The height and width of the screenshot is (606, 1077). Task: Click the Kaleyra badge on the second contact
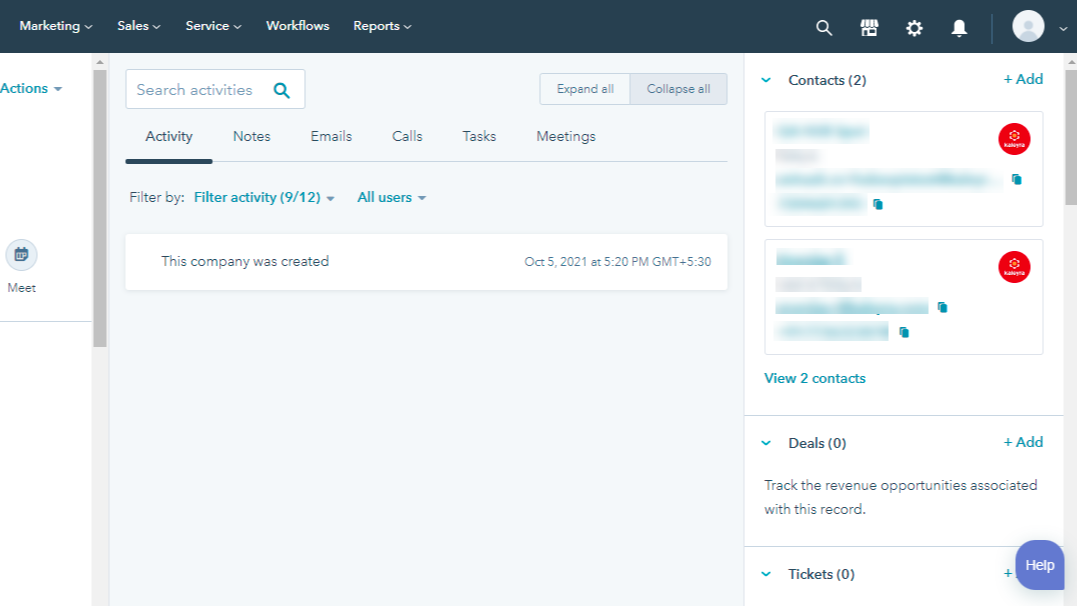pyautogui.click(x=1013, y=266)
